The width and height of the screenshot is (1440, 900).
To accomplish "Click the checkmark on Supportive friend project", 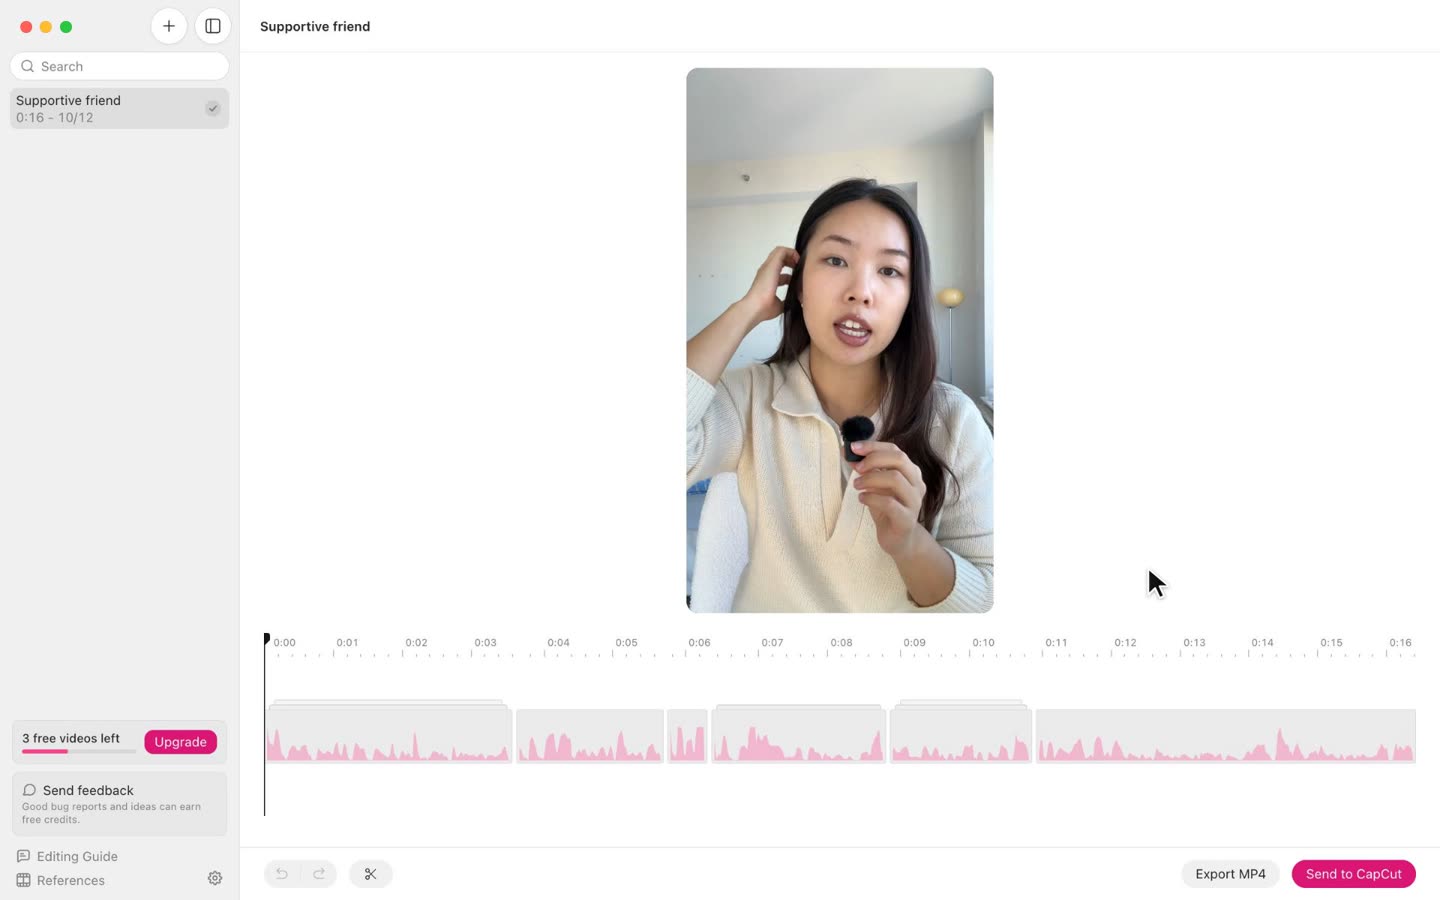I will coord(213,108).
